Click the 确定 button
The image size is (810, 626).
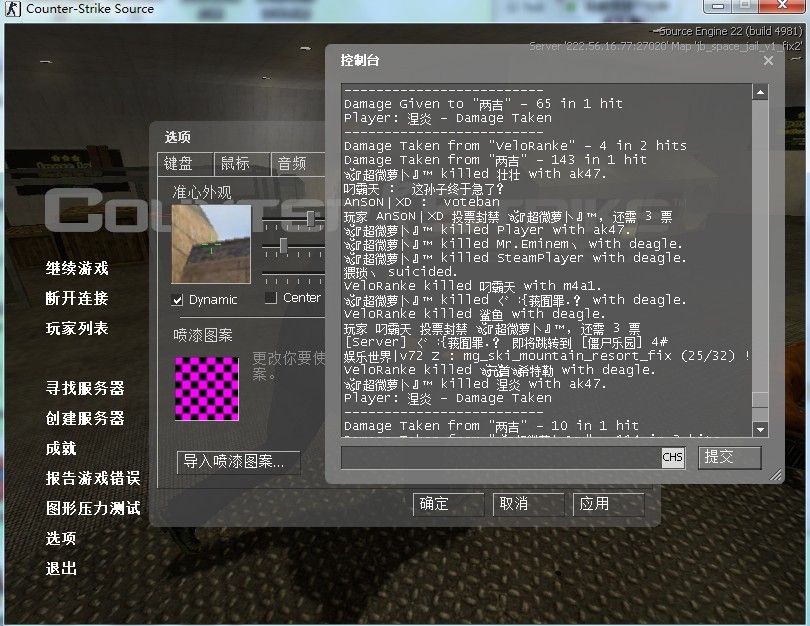448,504
